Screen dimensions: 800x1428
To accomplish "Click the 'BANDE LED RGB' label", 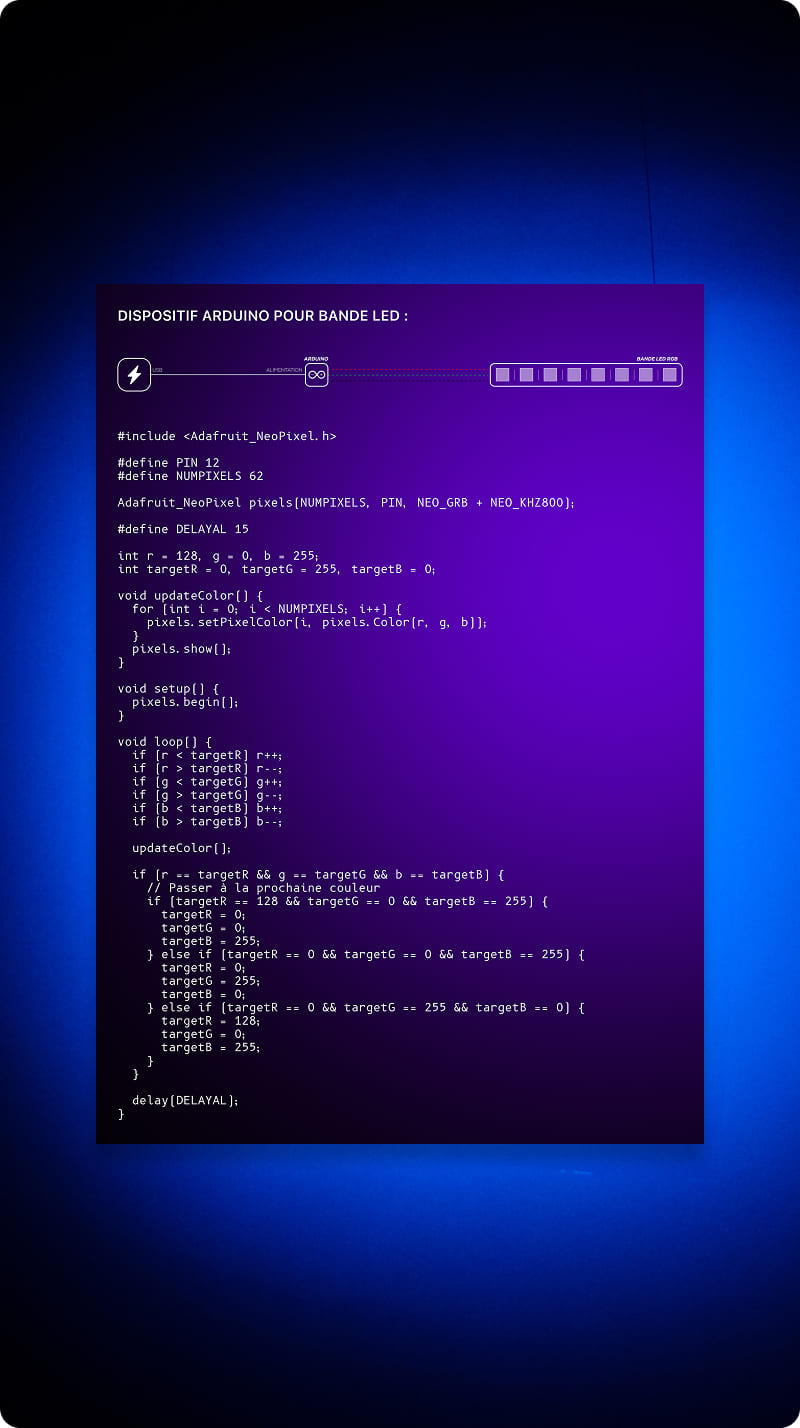I will click(x=659, y=358).
